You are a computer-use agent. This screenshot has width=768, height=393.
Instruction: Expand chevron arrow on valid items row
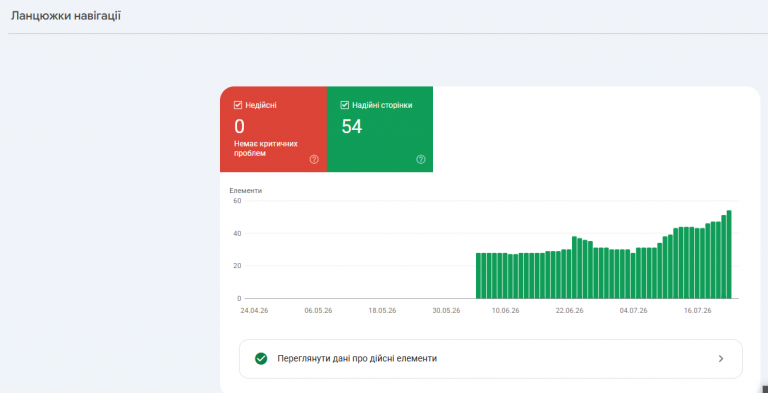(720, 359)
